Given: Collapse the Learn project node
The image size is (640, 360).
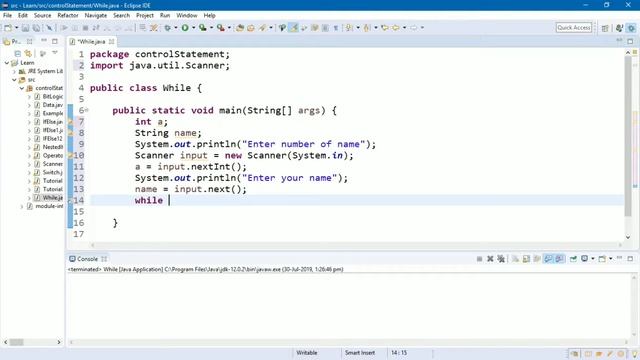Looking at the screenshot, I should (7, 63).
